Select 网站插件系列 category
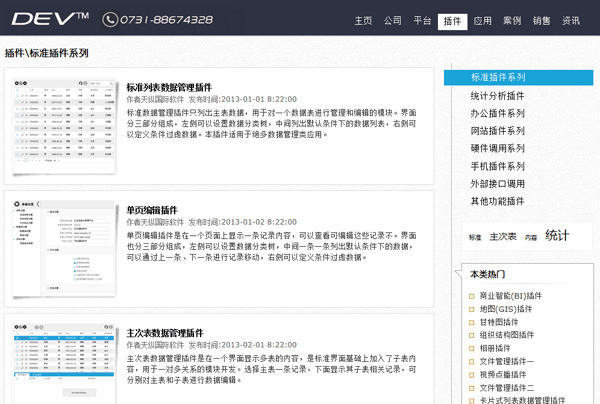This screenshot has height=404, width=600. click(497, 131)
